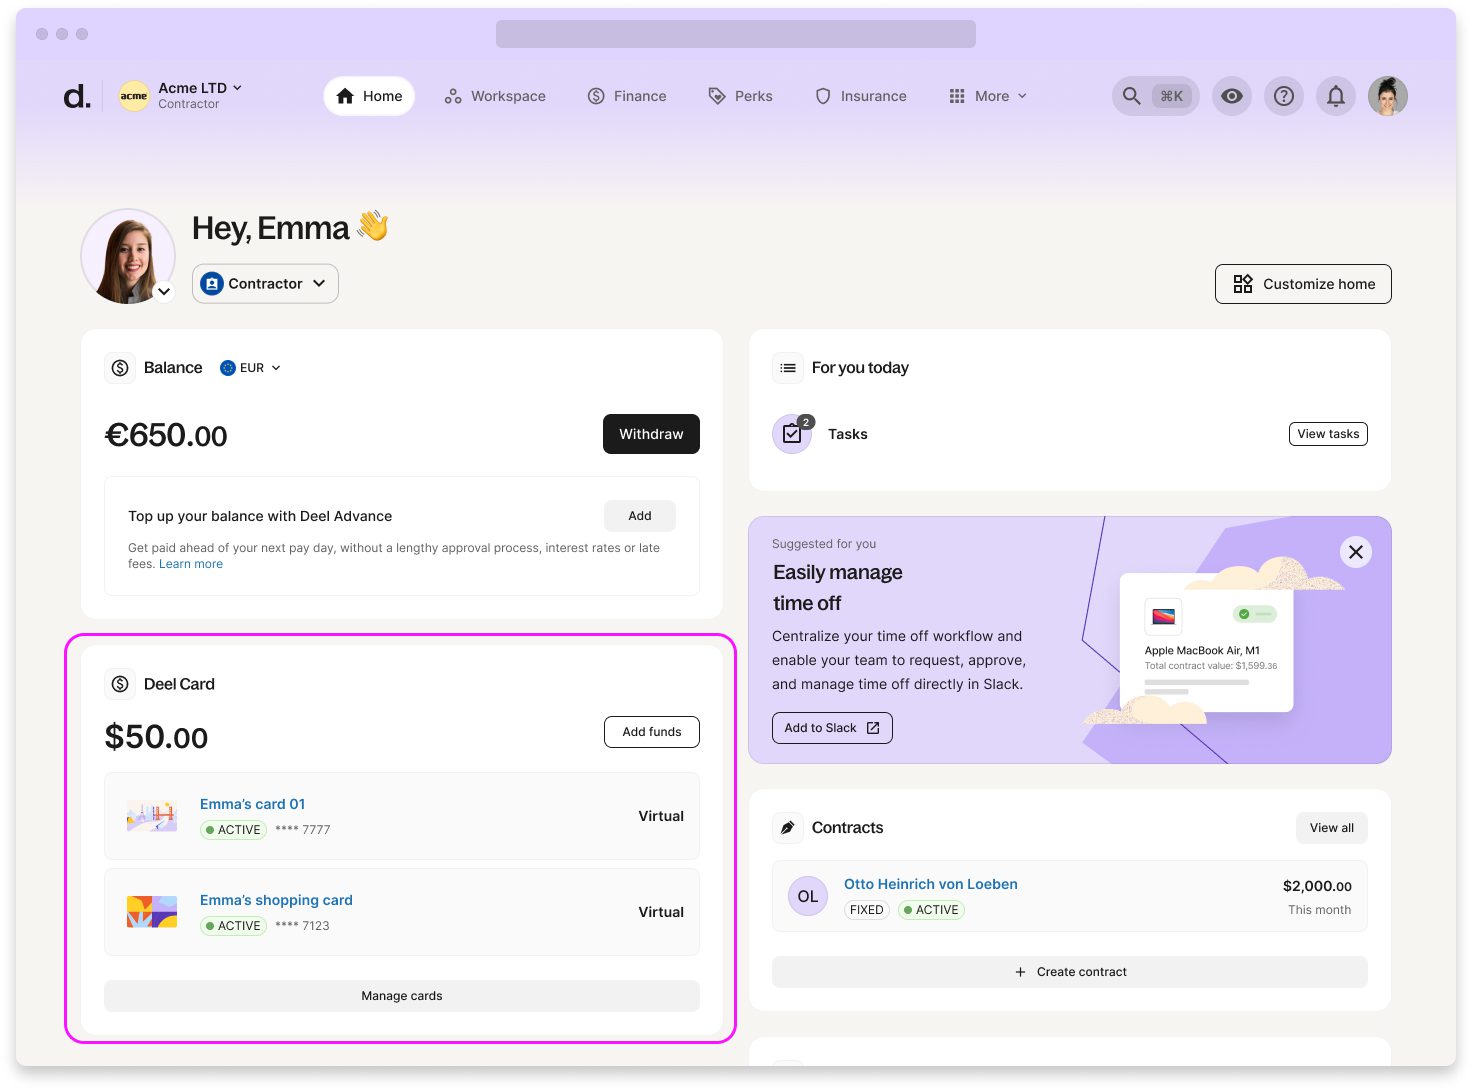Open the Contractor role dropdown

point(265,284)
